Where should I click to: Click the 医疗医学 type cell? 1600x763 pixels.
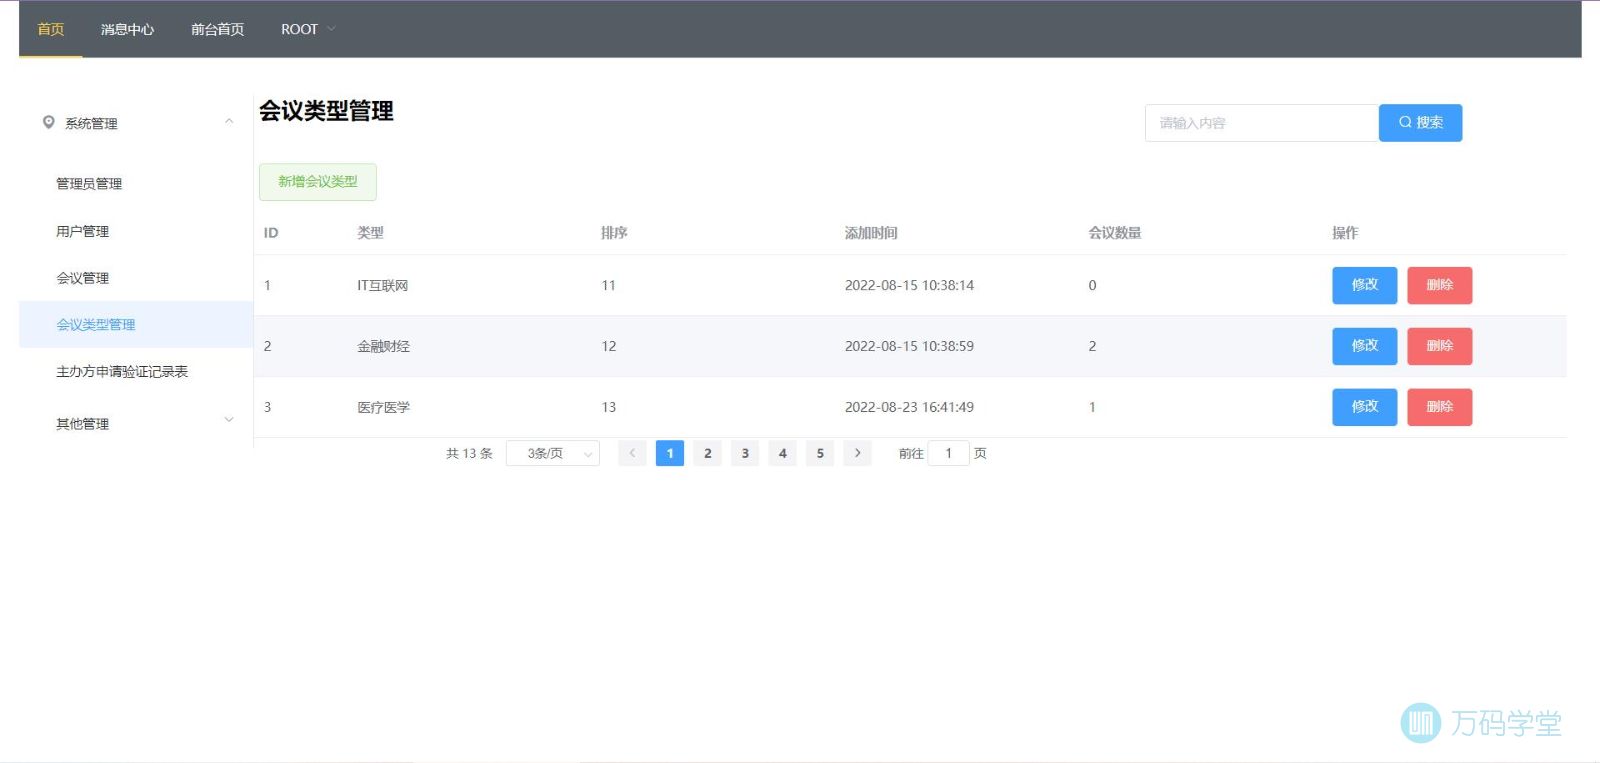coord(383,407)
